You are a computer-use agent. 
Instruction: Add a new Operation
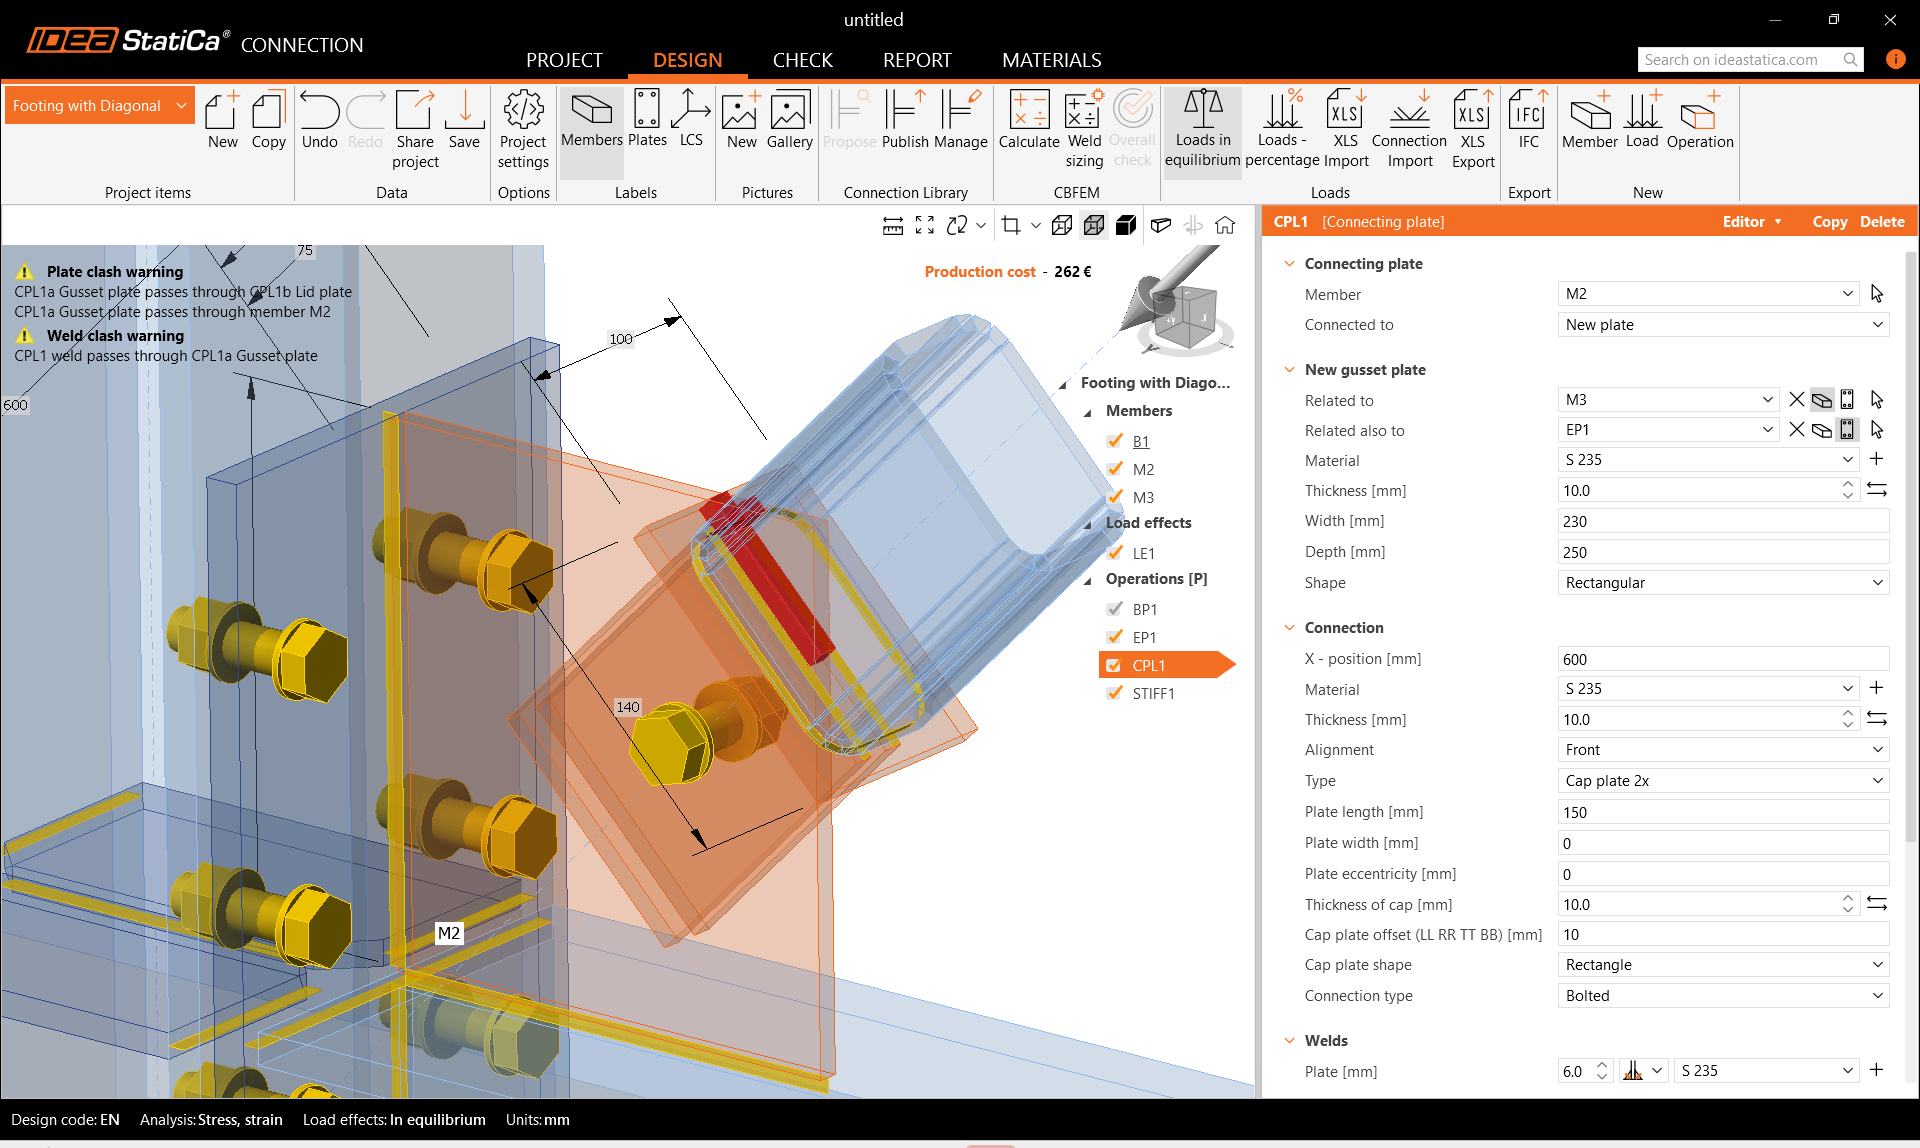point(1699,120)
